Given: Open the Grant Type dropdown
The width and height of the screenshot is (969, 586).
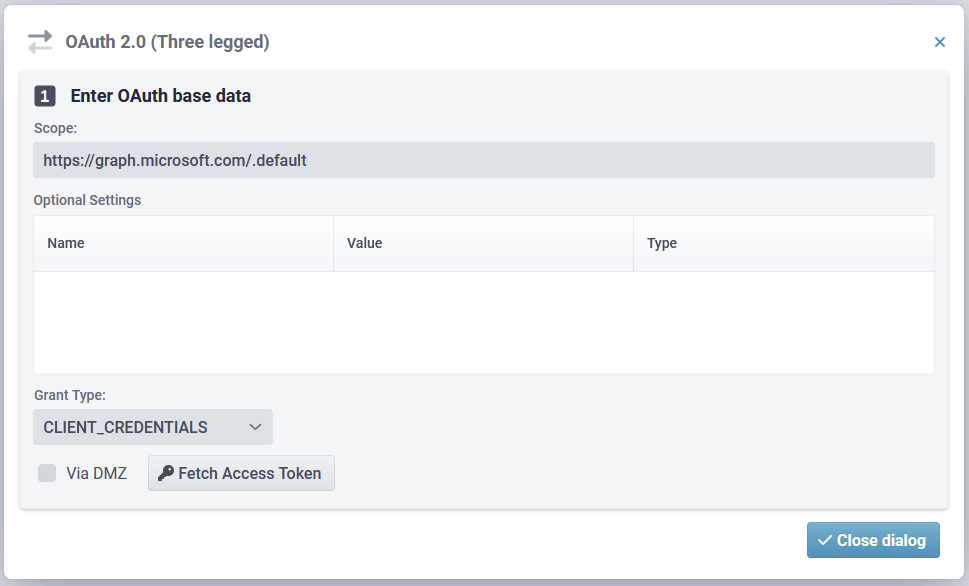Looking at the screenshot, I should pos(152,427).
